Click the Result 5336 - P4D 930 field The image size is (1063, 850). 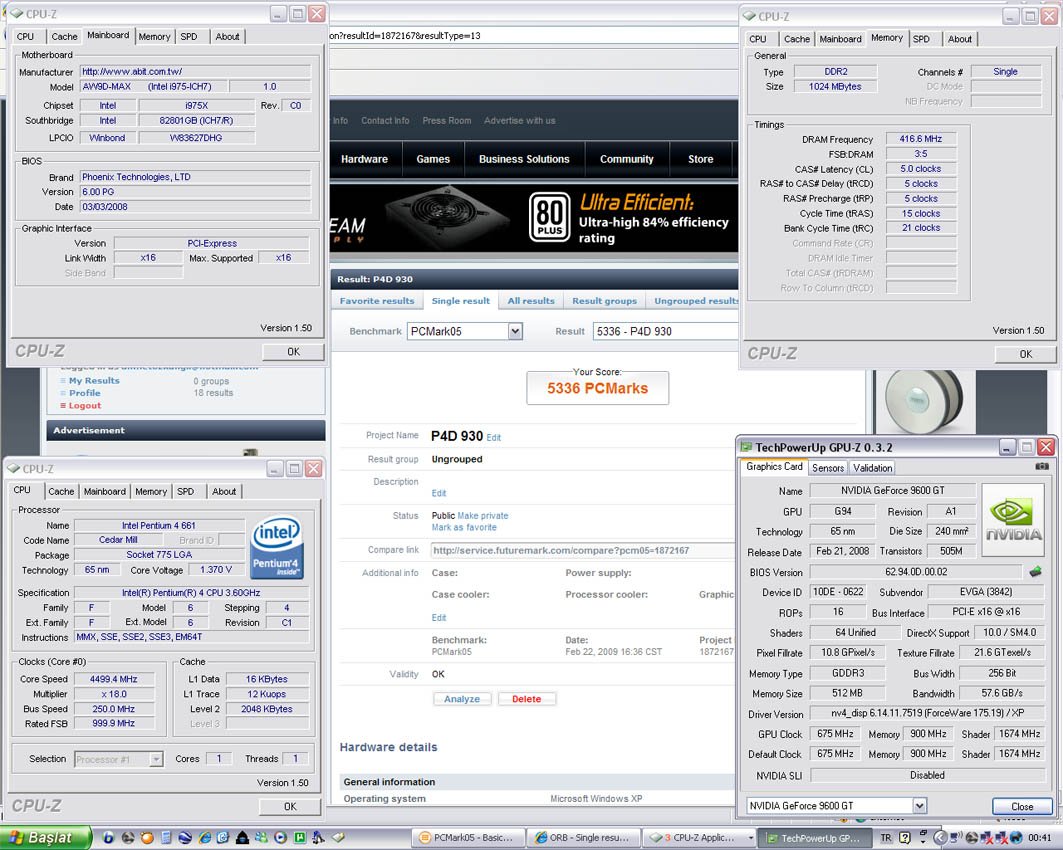point(666,331)
